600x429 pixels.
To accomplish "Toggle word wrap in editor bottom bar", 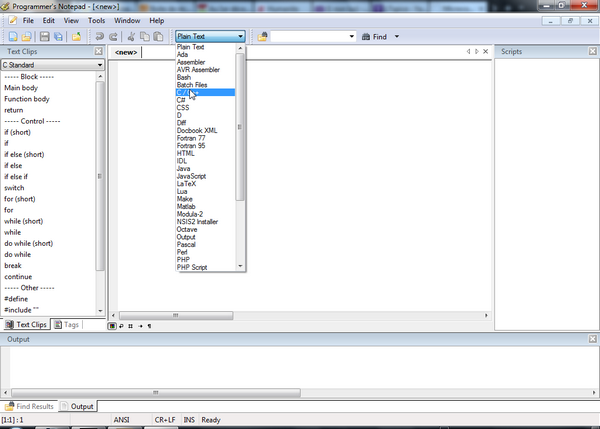I will coord(121,325).
